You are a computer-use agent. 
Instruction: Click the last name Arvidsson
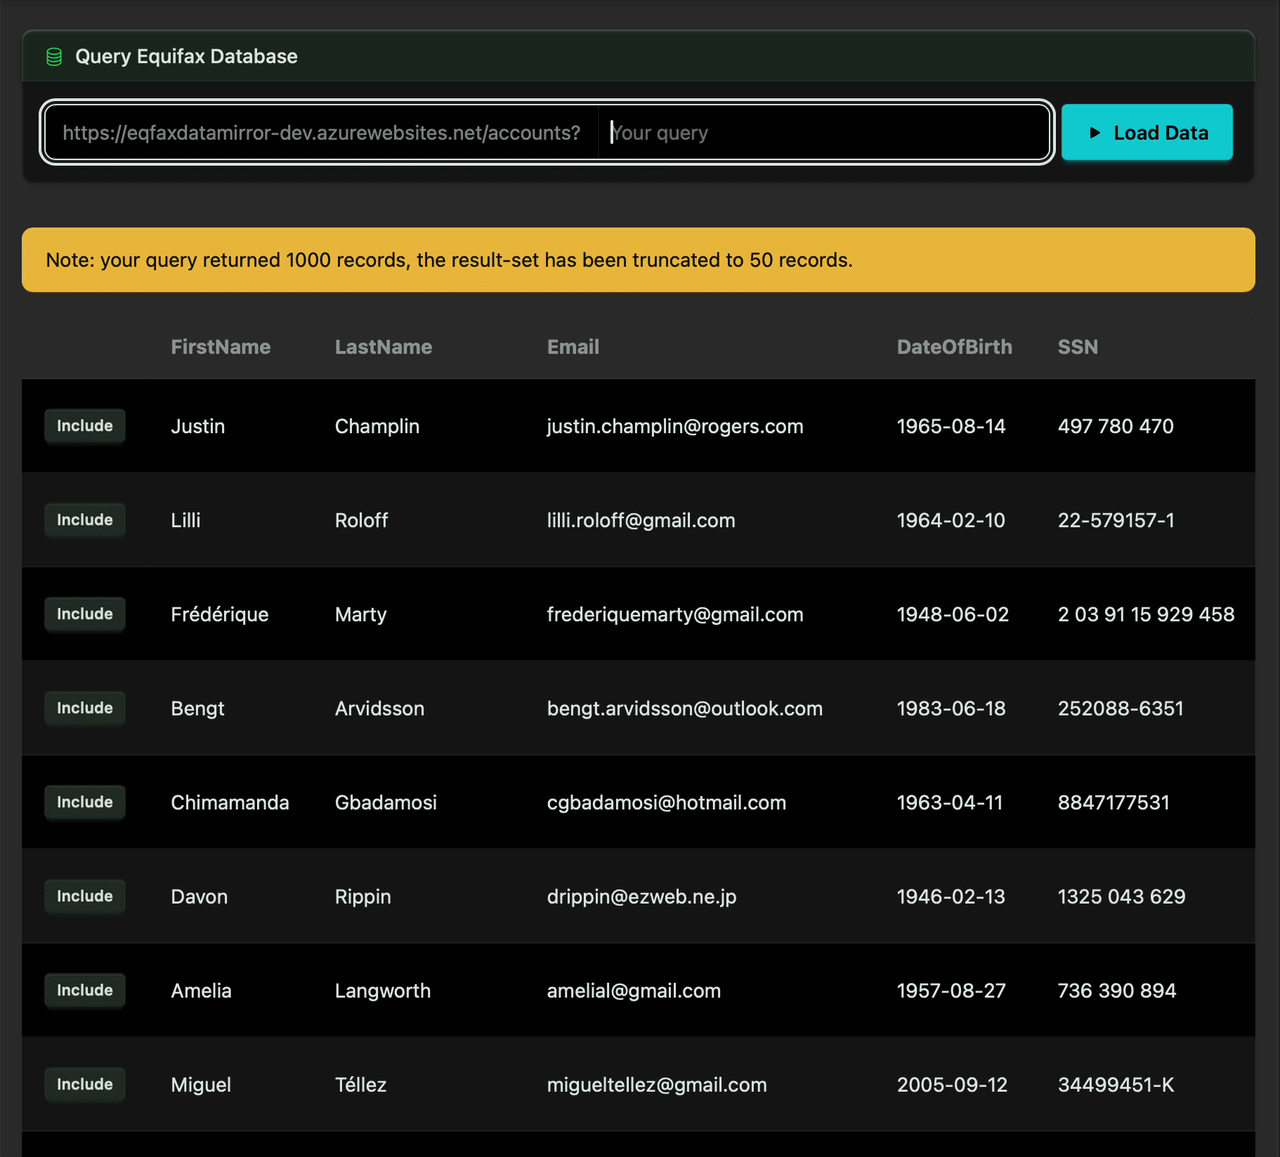tap(380, 708)
